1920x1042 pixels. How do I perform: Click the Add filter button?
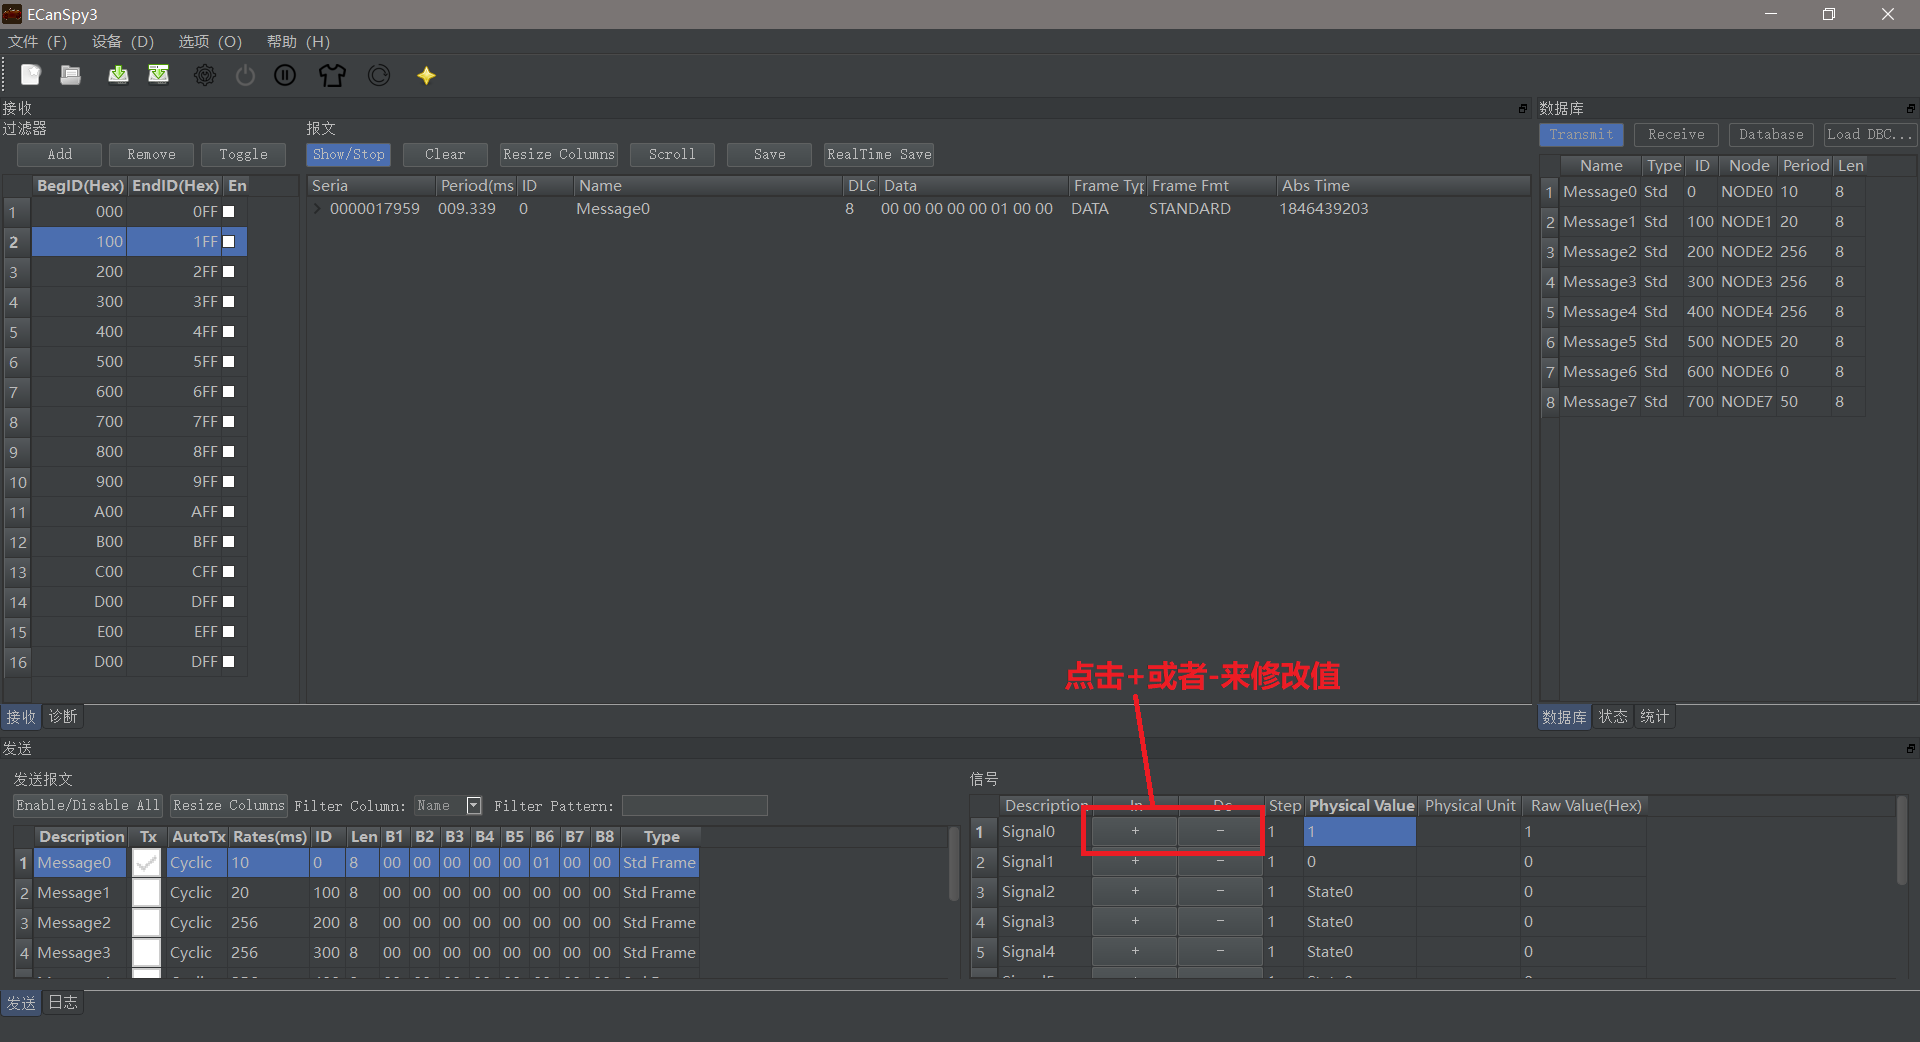60,155
